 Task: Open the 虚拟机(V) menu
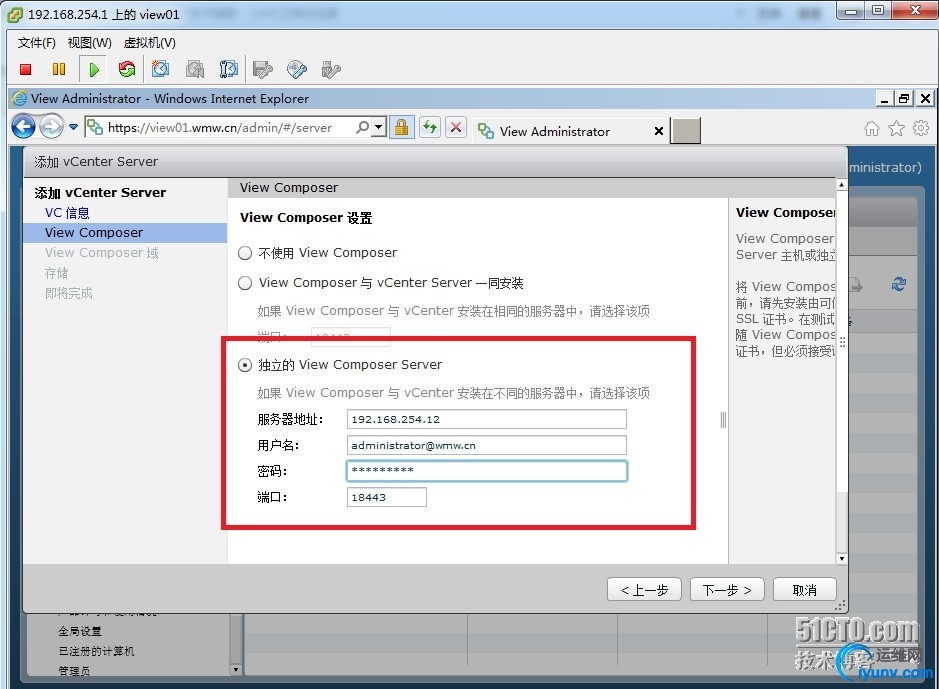(150, 43)
